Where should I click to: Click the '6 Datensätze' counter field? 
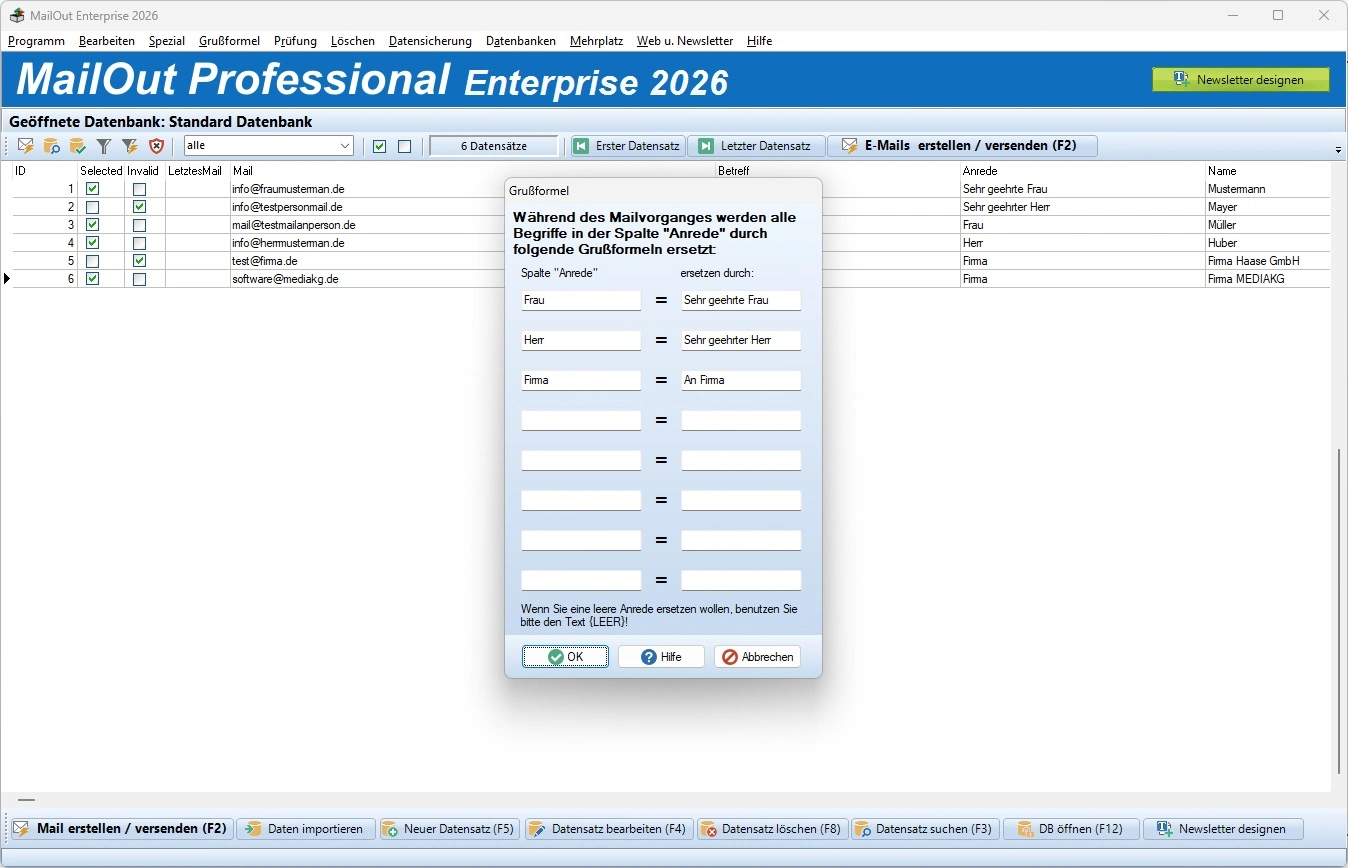(x=493, y=146)
